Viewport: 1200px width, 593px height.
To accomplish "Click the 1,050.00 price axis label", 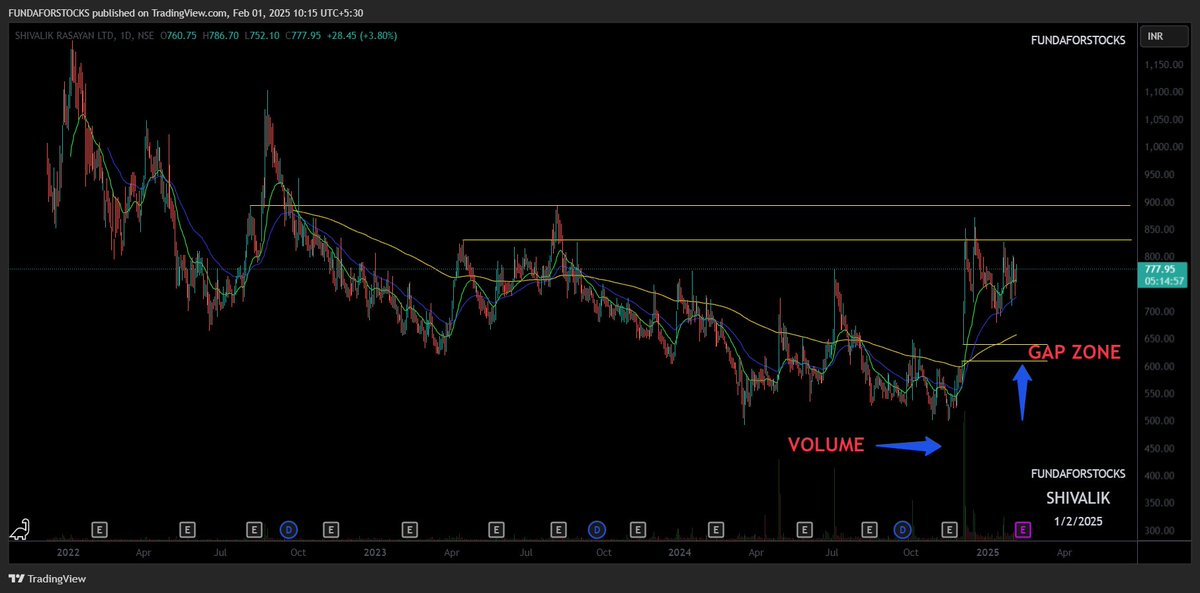I will pos(1163,120).
